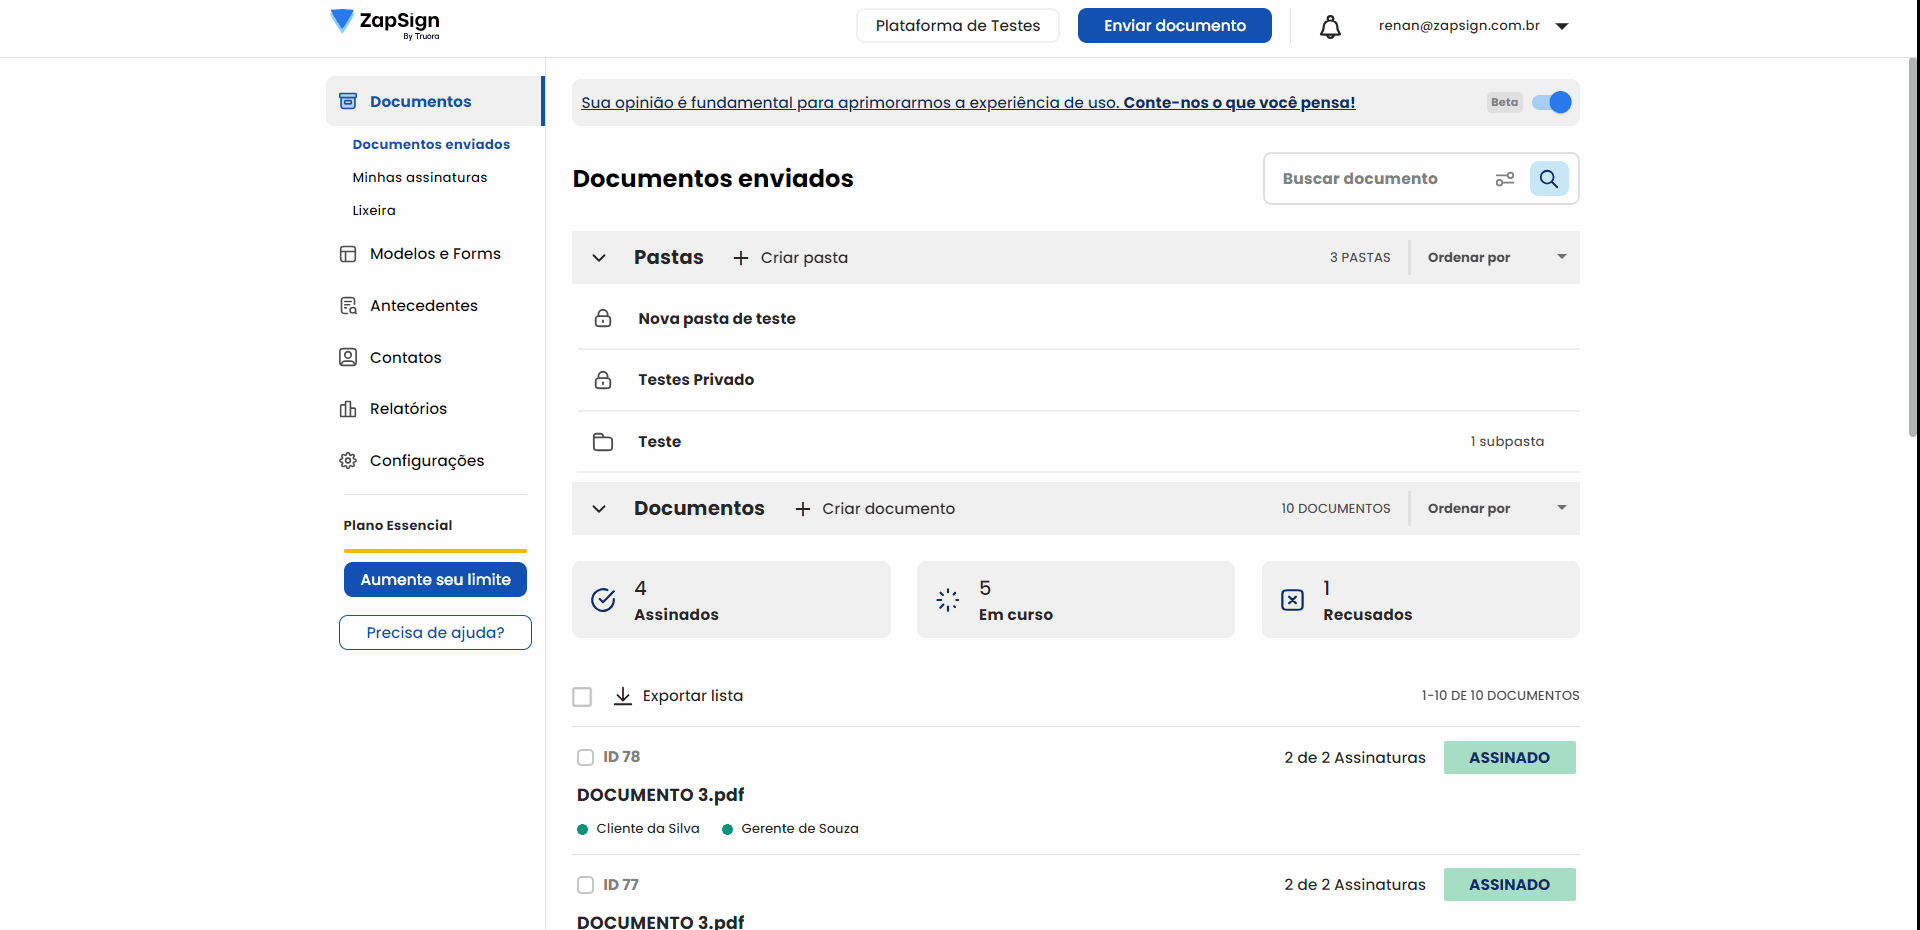Click the Enviar documento button
1920x930 pixels.
point(1175,26)
